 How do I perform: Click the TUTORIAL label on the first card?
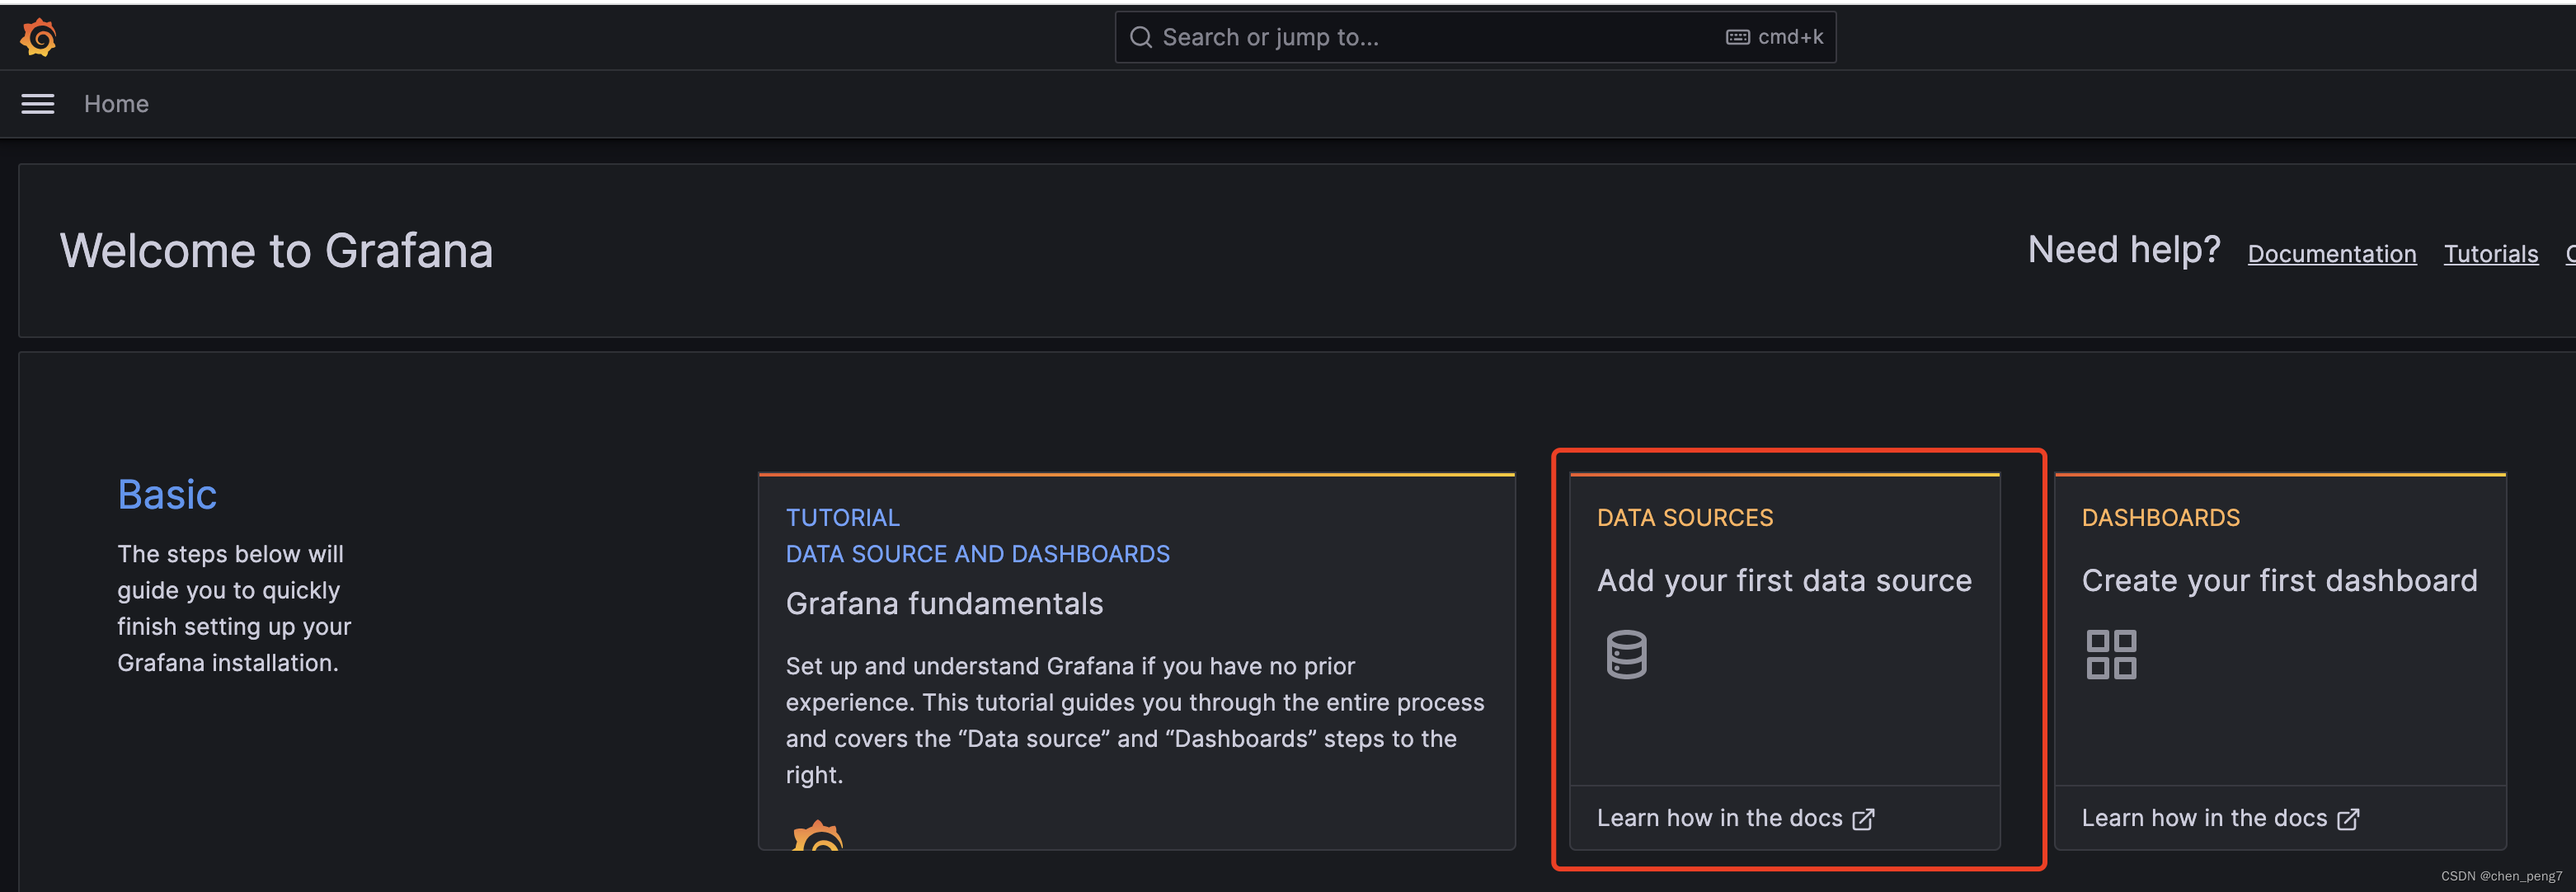click(843, 518)
